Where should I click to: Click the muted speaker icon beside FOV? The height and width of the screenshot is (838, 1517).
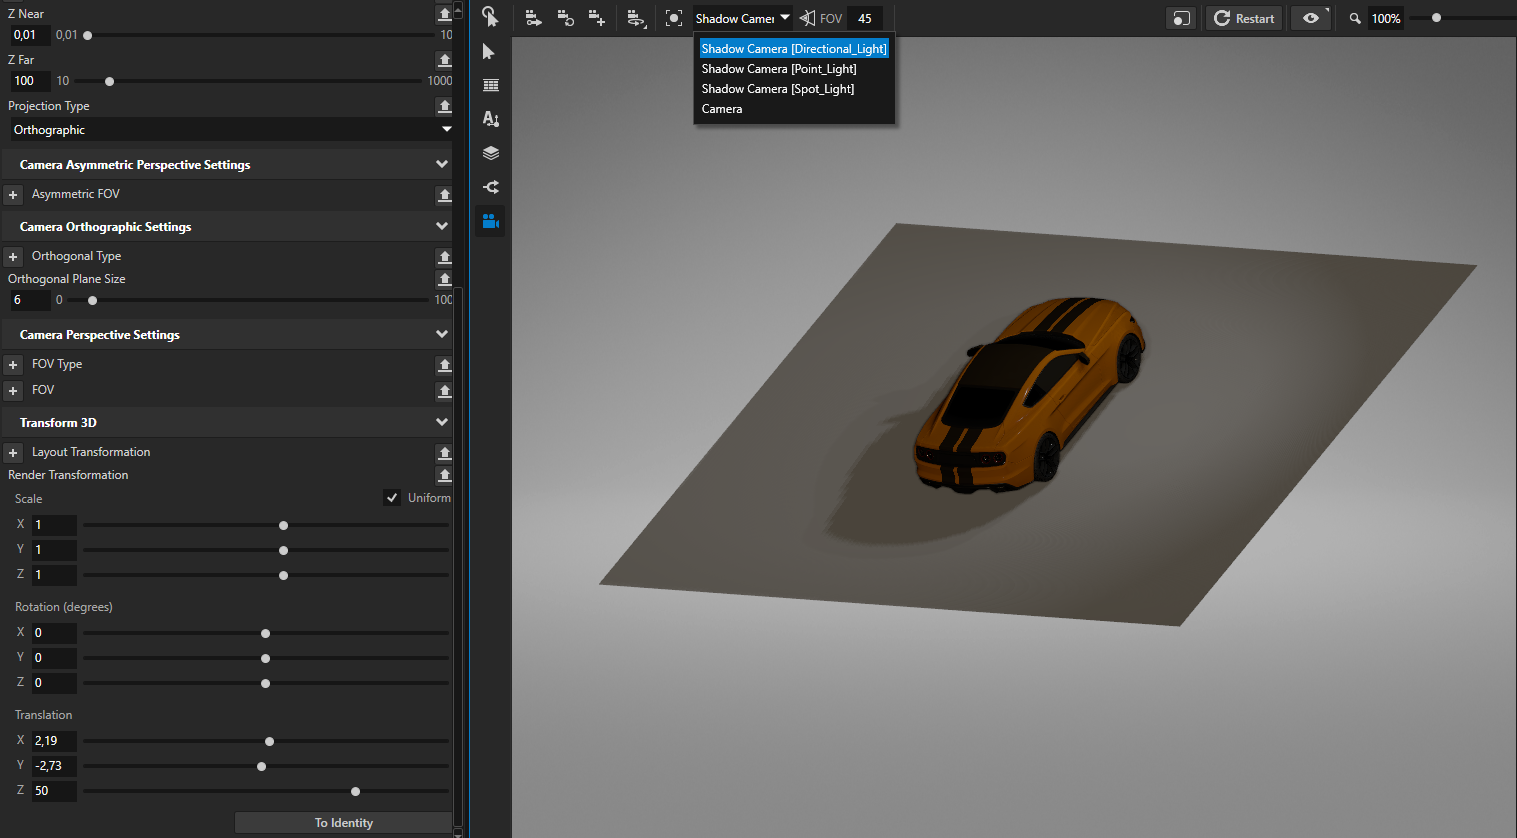coord(808,17)
